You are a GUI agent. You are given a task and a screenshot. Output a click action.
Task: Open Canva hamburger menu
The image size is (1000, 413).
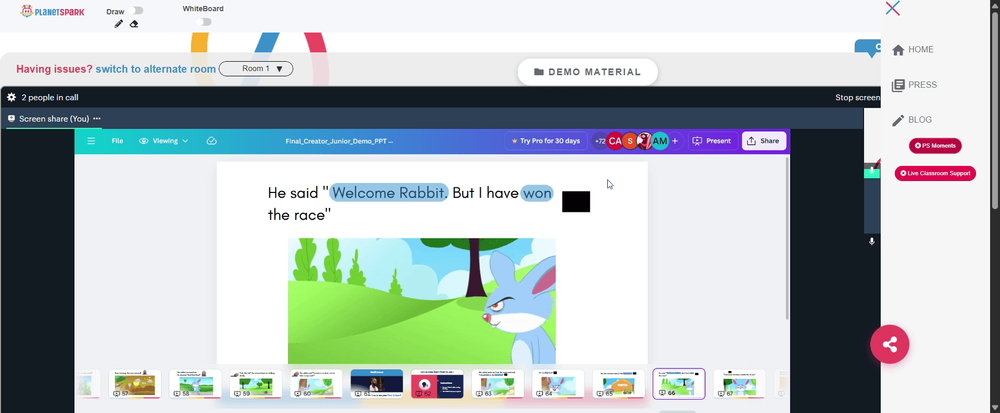tap(91, 141)
